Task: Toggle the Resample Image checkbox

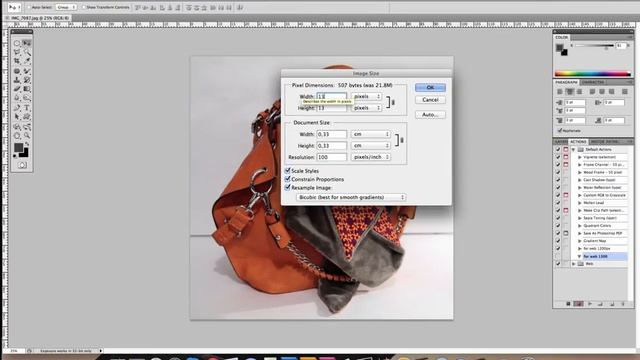Action: click(x=287, y=188)
